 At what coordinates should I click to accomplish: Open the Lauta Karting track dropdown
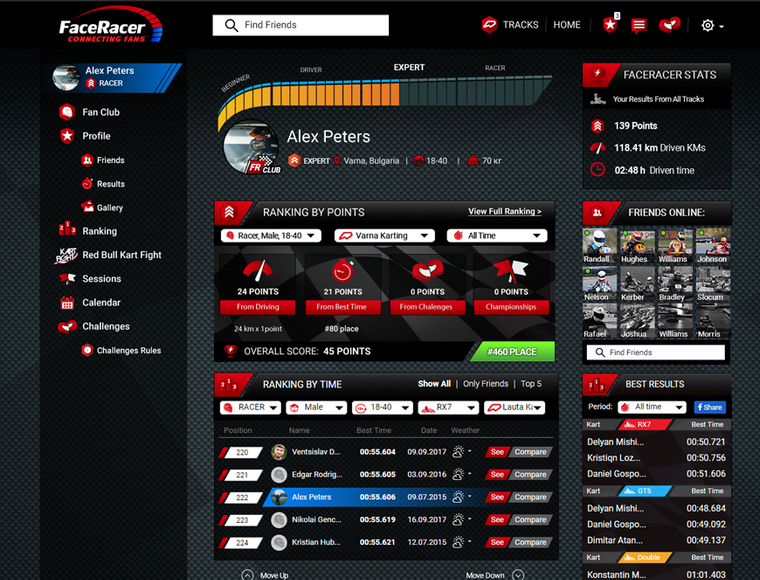click(x=514, y=408)
